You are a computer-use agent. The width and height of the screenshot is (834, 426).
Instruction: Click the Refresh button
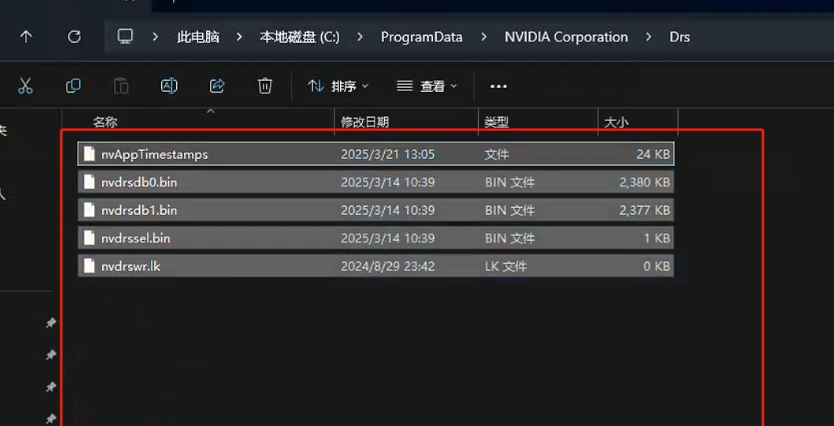click(74, 37)
